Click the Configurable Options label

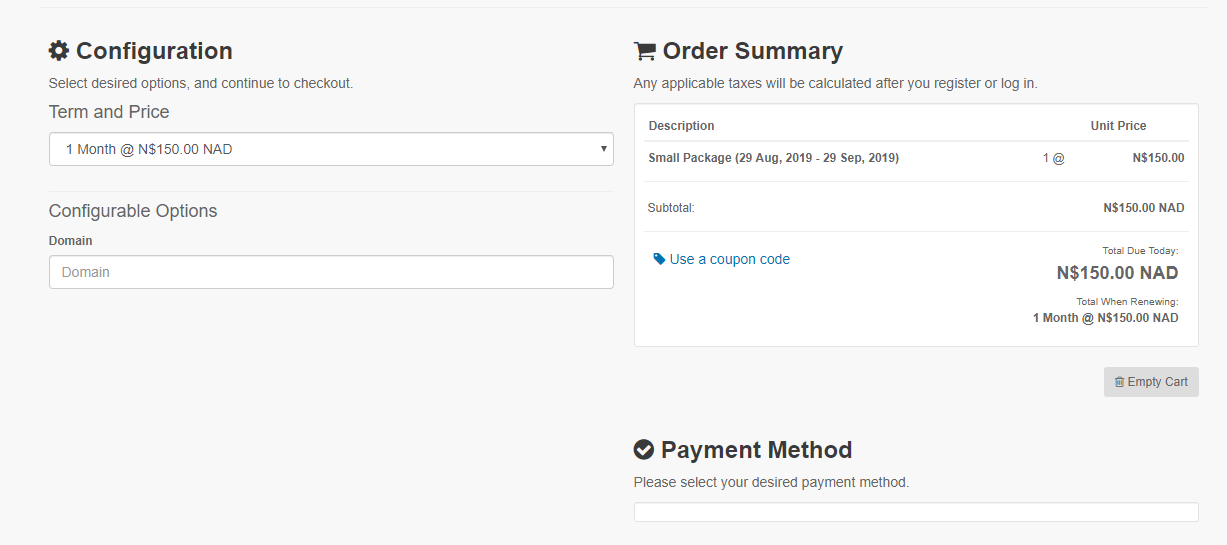[x=133, y=211]
